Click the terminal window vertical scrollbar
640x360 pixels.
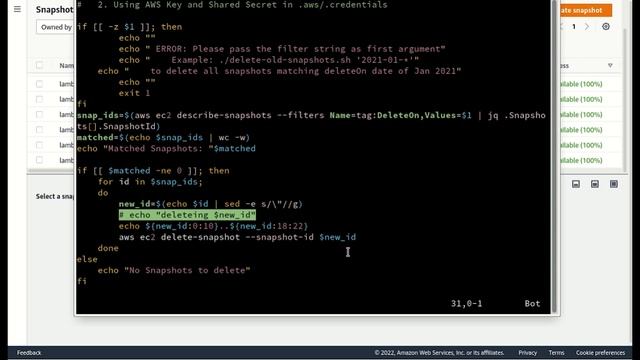click(x=554, y=156)
